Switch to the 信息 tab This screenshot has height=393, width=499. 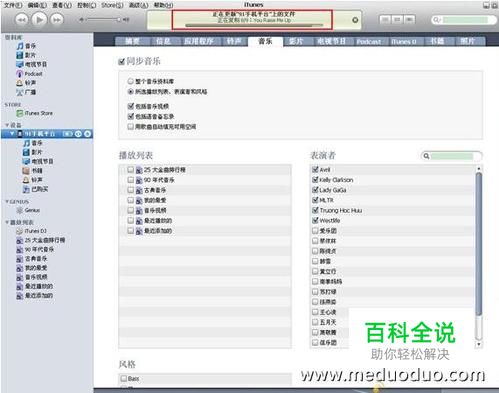pyautogui.click(x=163, y=41)
